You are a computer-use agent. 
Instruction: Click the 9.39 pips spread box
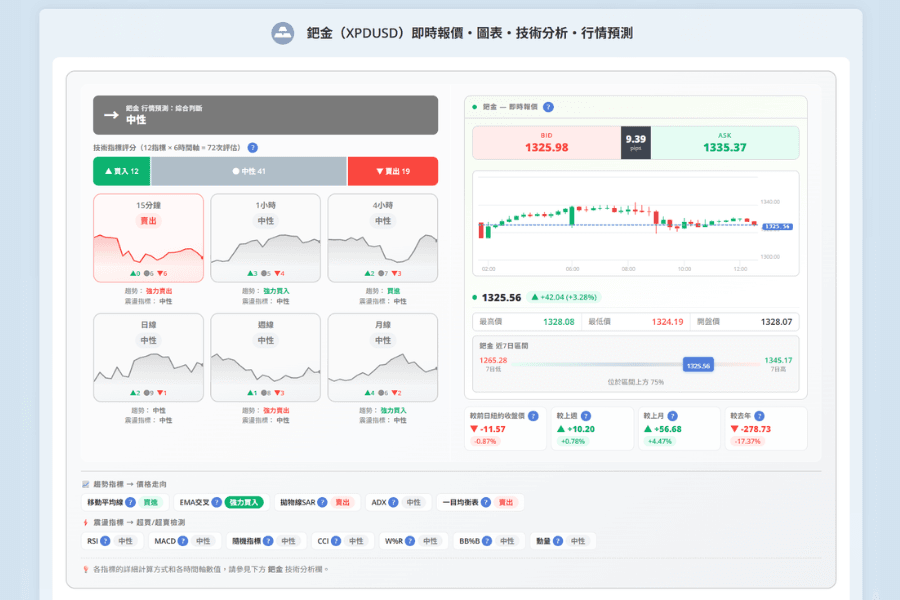point(636,142)
